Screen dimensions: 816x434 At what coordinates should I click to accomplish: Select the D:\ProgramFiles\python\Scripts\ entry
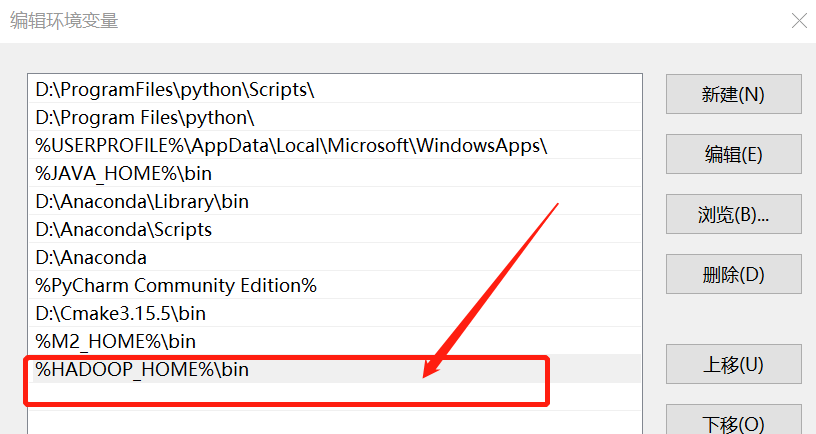(x=175, y=89)
